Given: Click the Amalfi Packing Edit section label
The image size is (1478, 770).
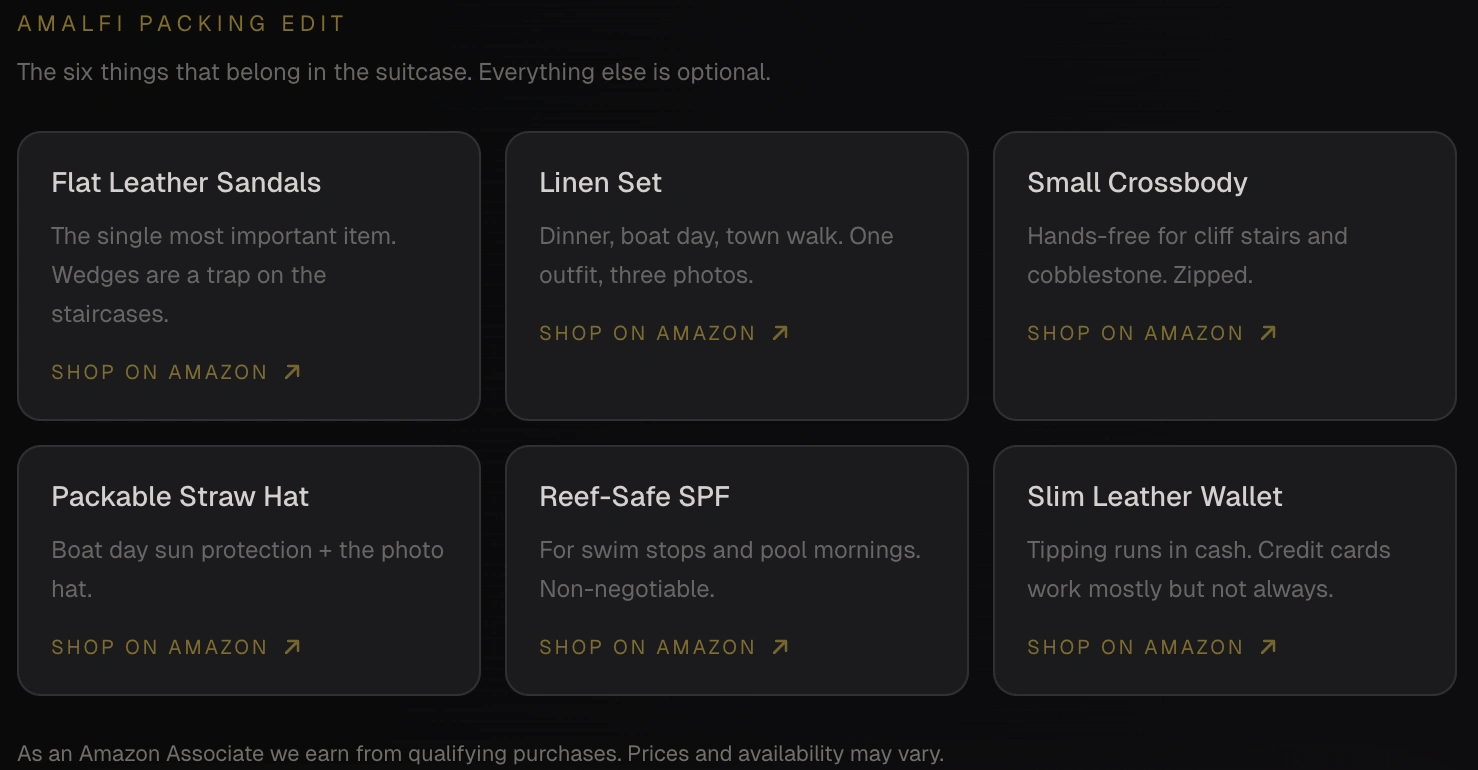Looking at the screenshot, I should tap(181, 24).
